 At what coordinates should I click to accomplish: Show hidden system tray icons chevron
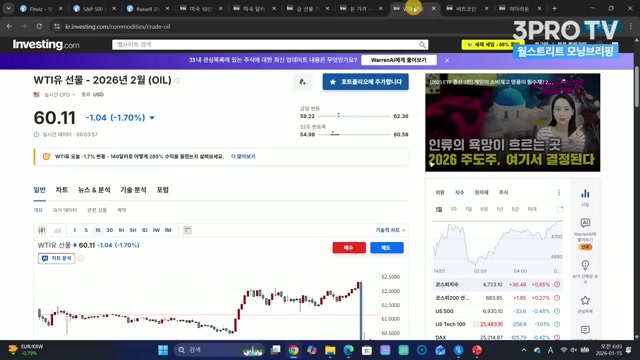point(524,350)
